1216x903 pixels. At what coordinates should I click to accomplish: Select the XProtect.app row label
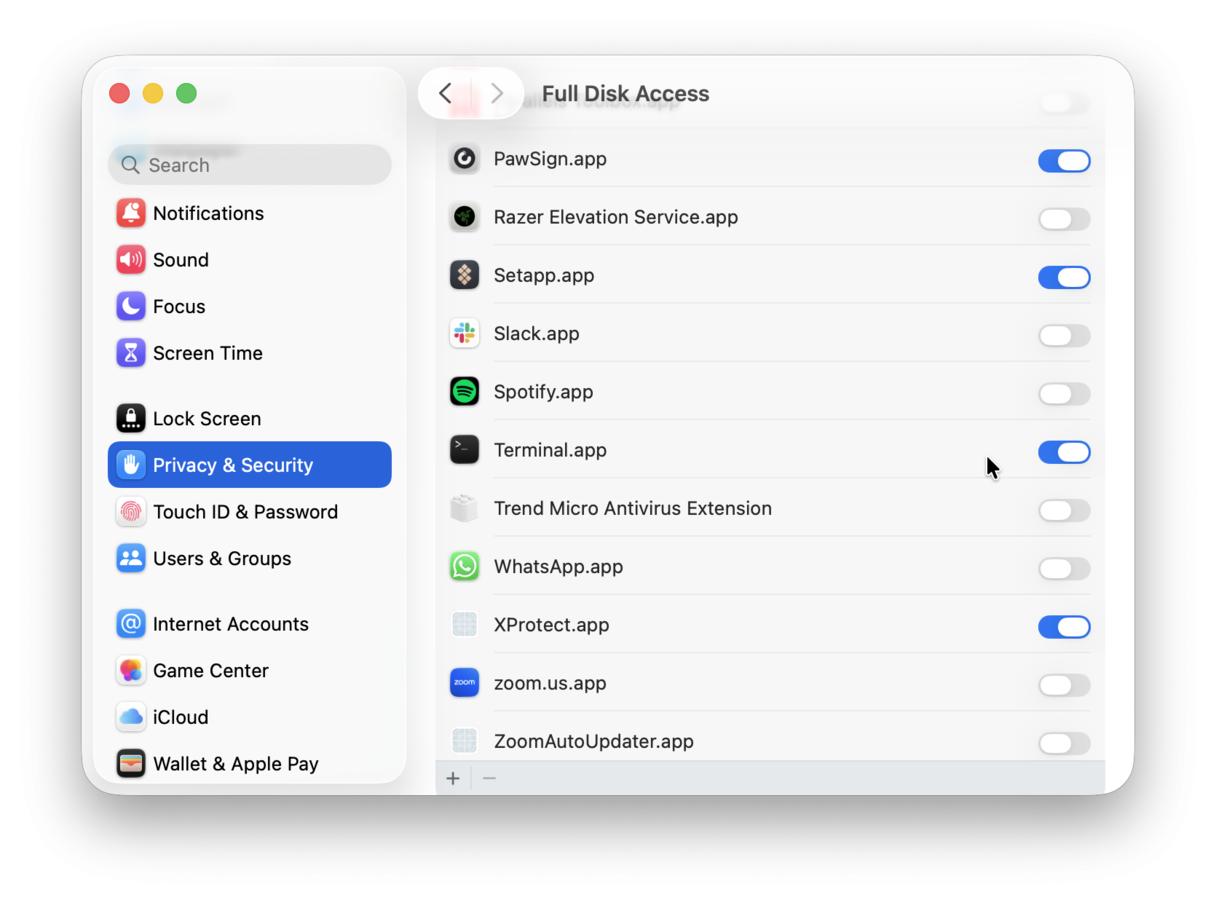click(x=551, y=625)
